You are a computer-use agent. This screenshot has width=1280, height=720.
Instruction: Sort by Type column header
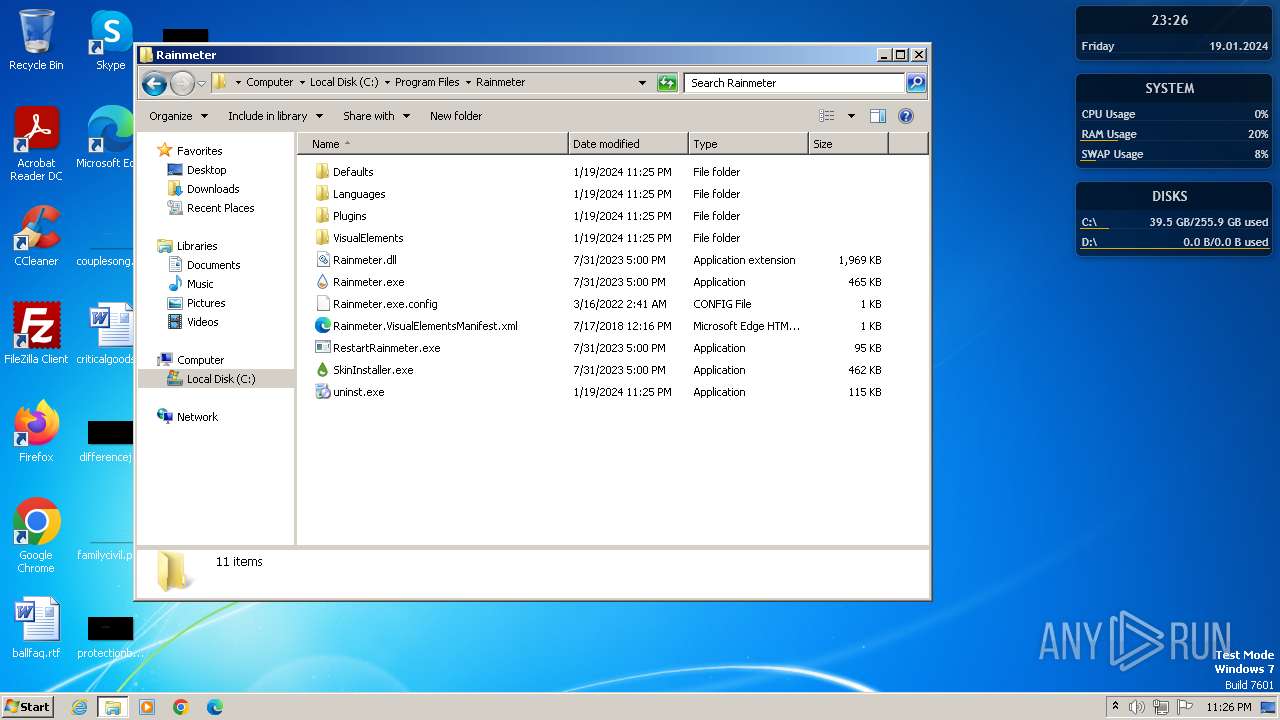pos(748,144)
